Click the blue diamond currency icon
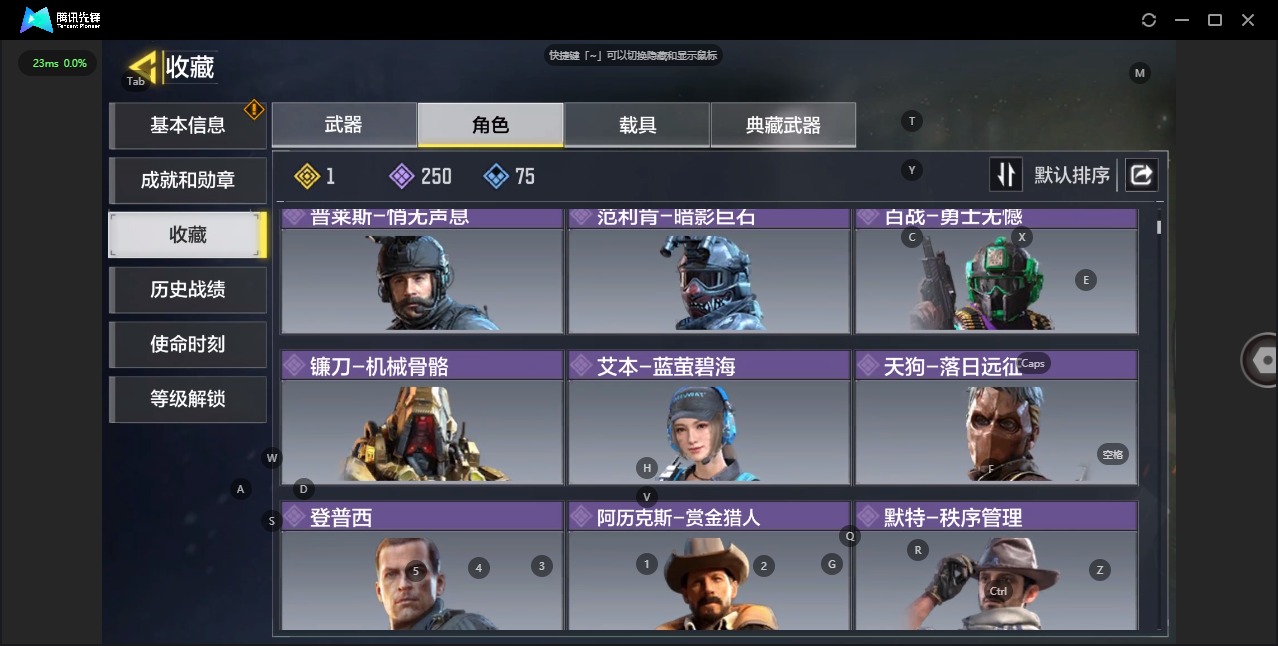 pyautogui.click(x=496, y=177)
